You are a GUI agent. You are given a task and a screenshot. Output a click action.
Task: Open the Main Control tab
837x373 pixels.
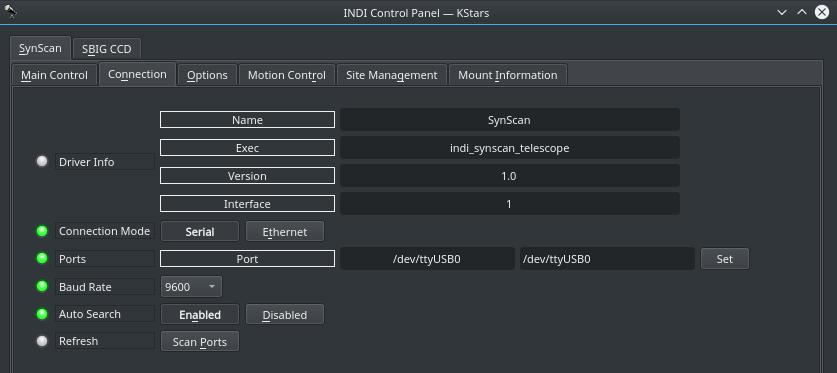point(54,75)
